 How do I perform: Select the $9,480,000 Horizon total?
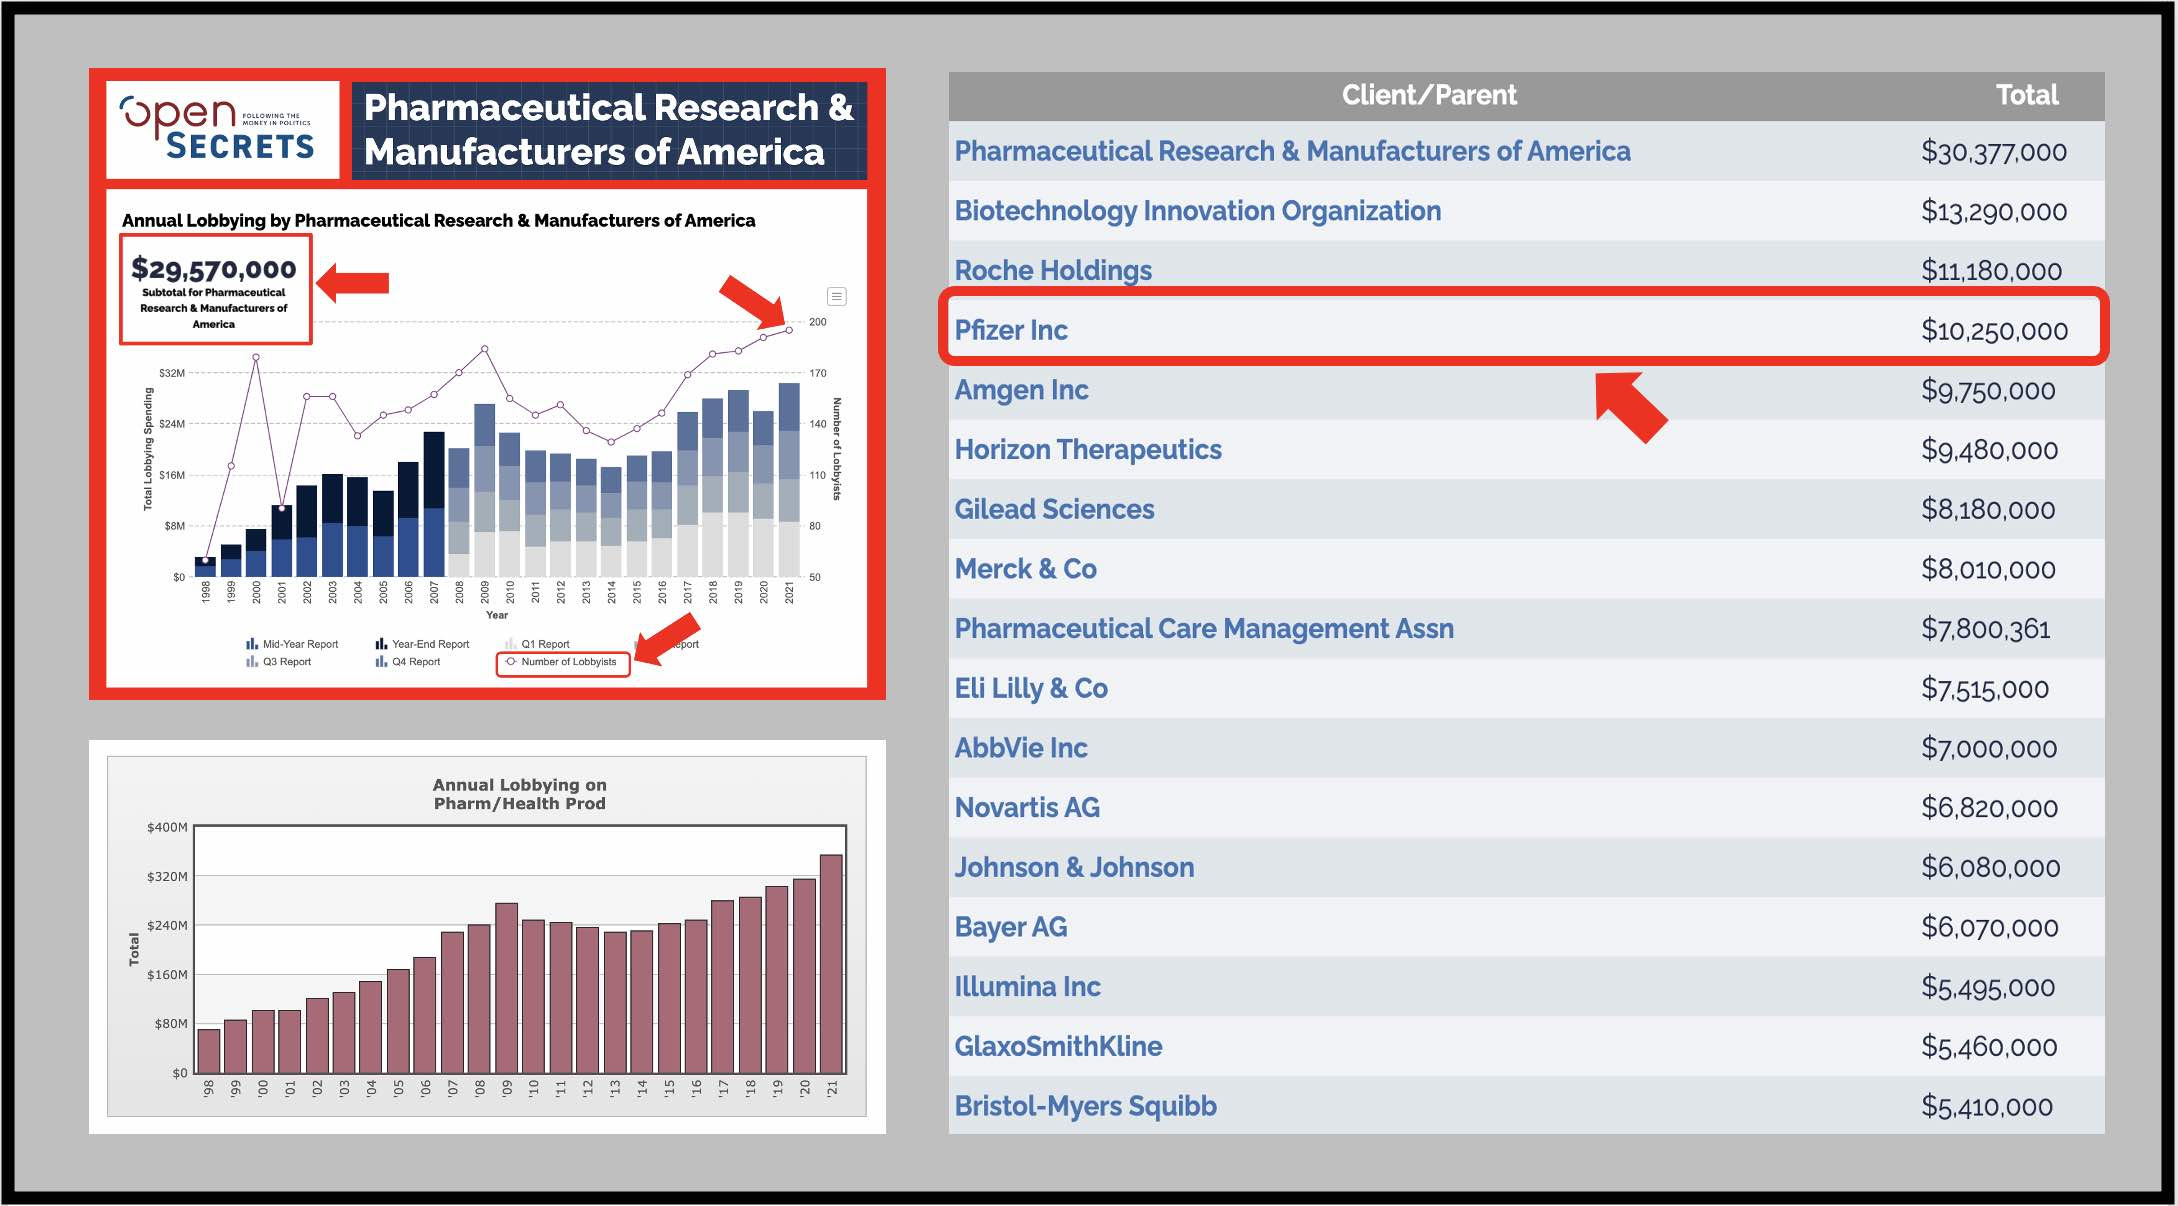tap(1989, 450)
